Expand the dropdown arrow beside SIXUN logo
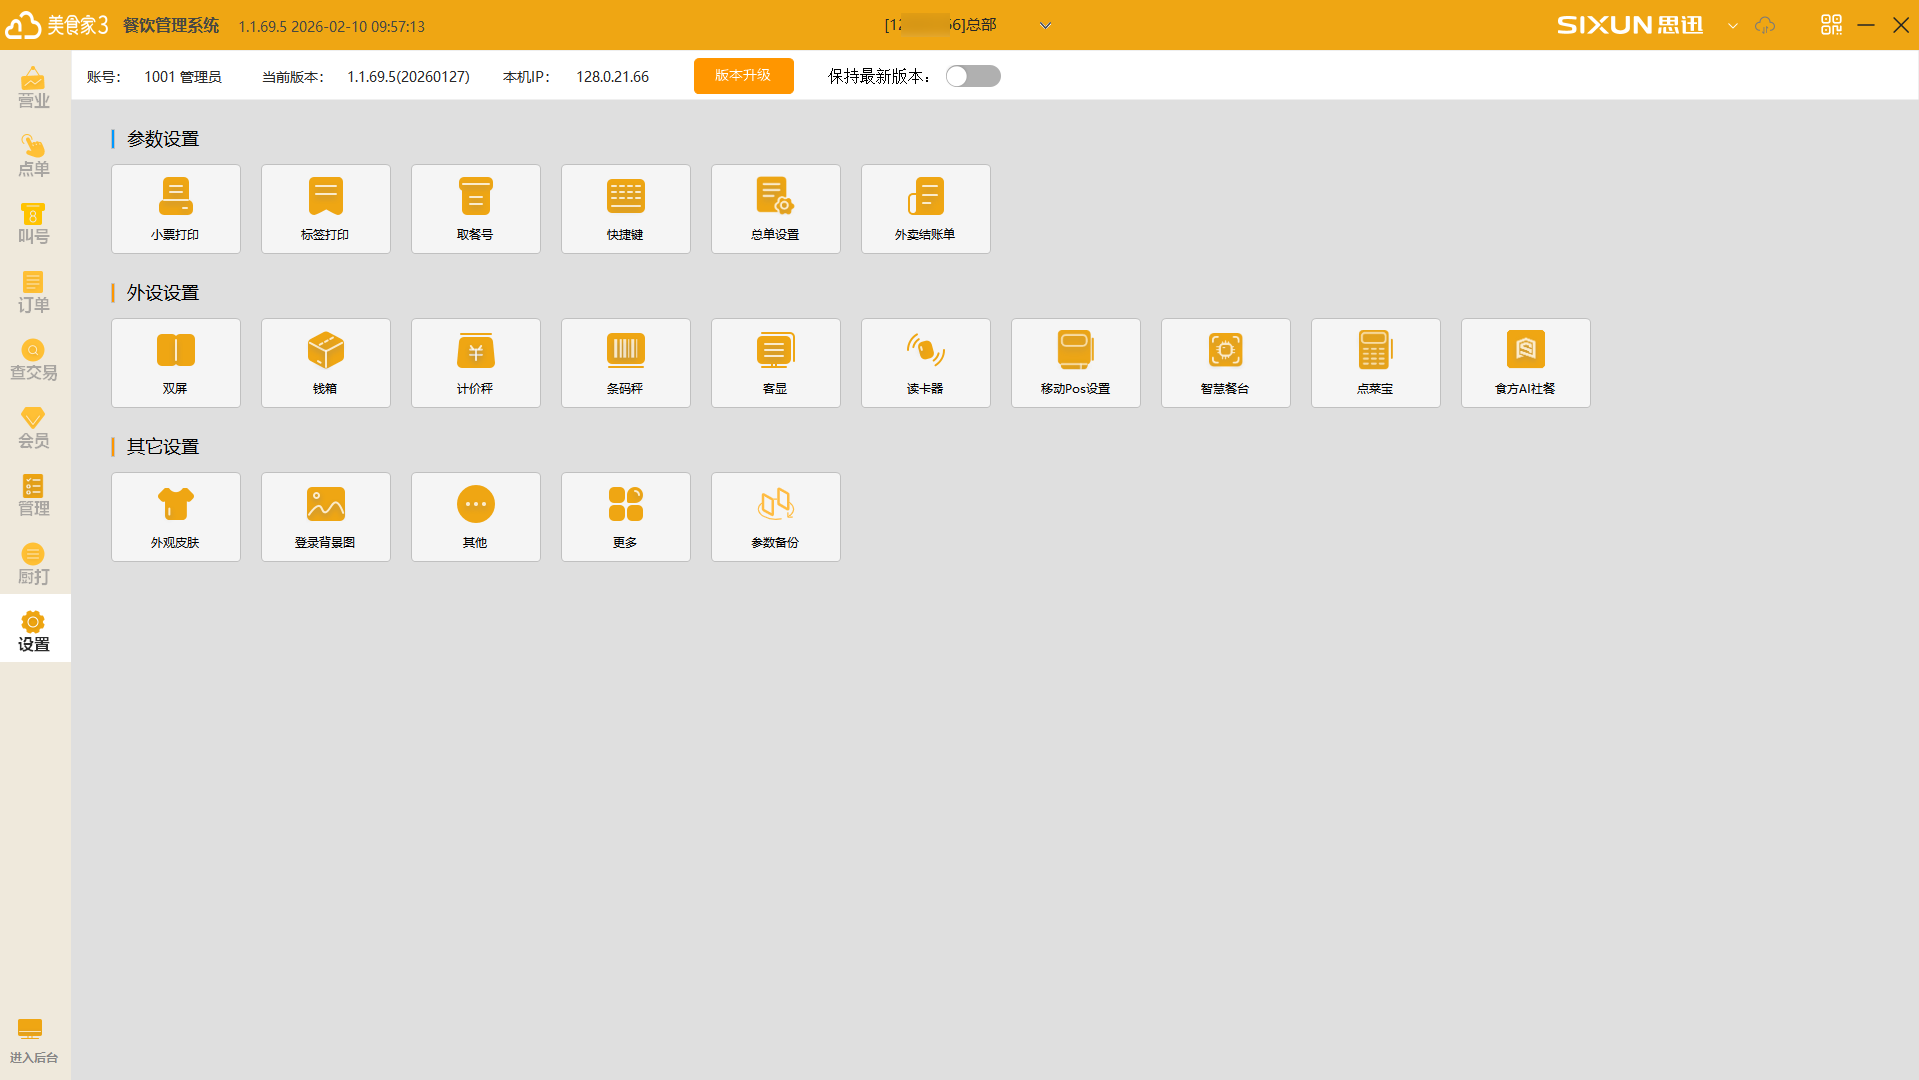The width and height of the screenshot is (1919, 1080). tap(1733, 26)
